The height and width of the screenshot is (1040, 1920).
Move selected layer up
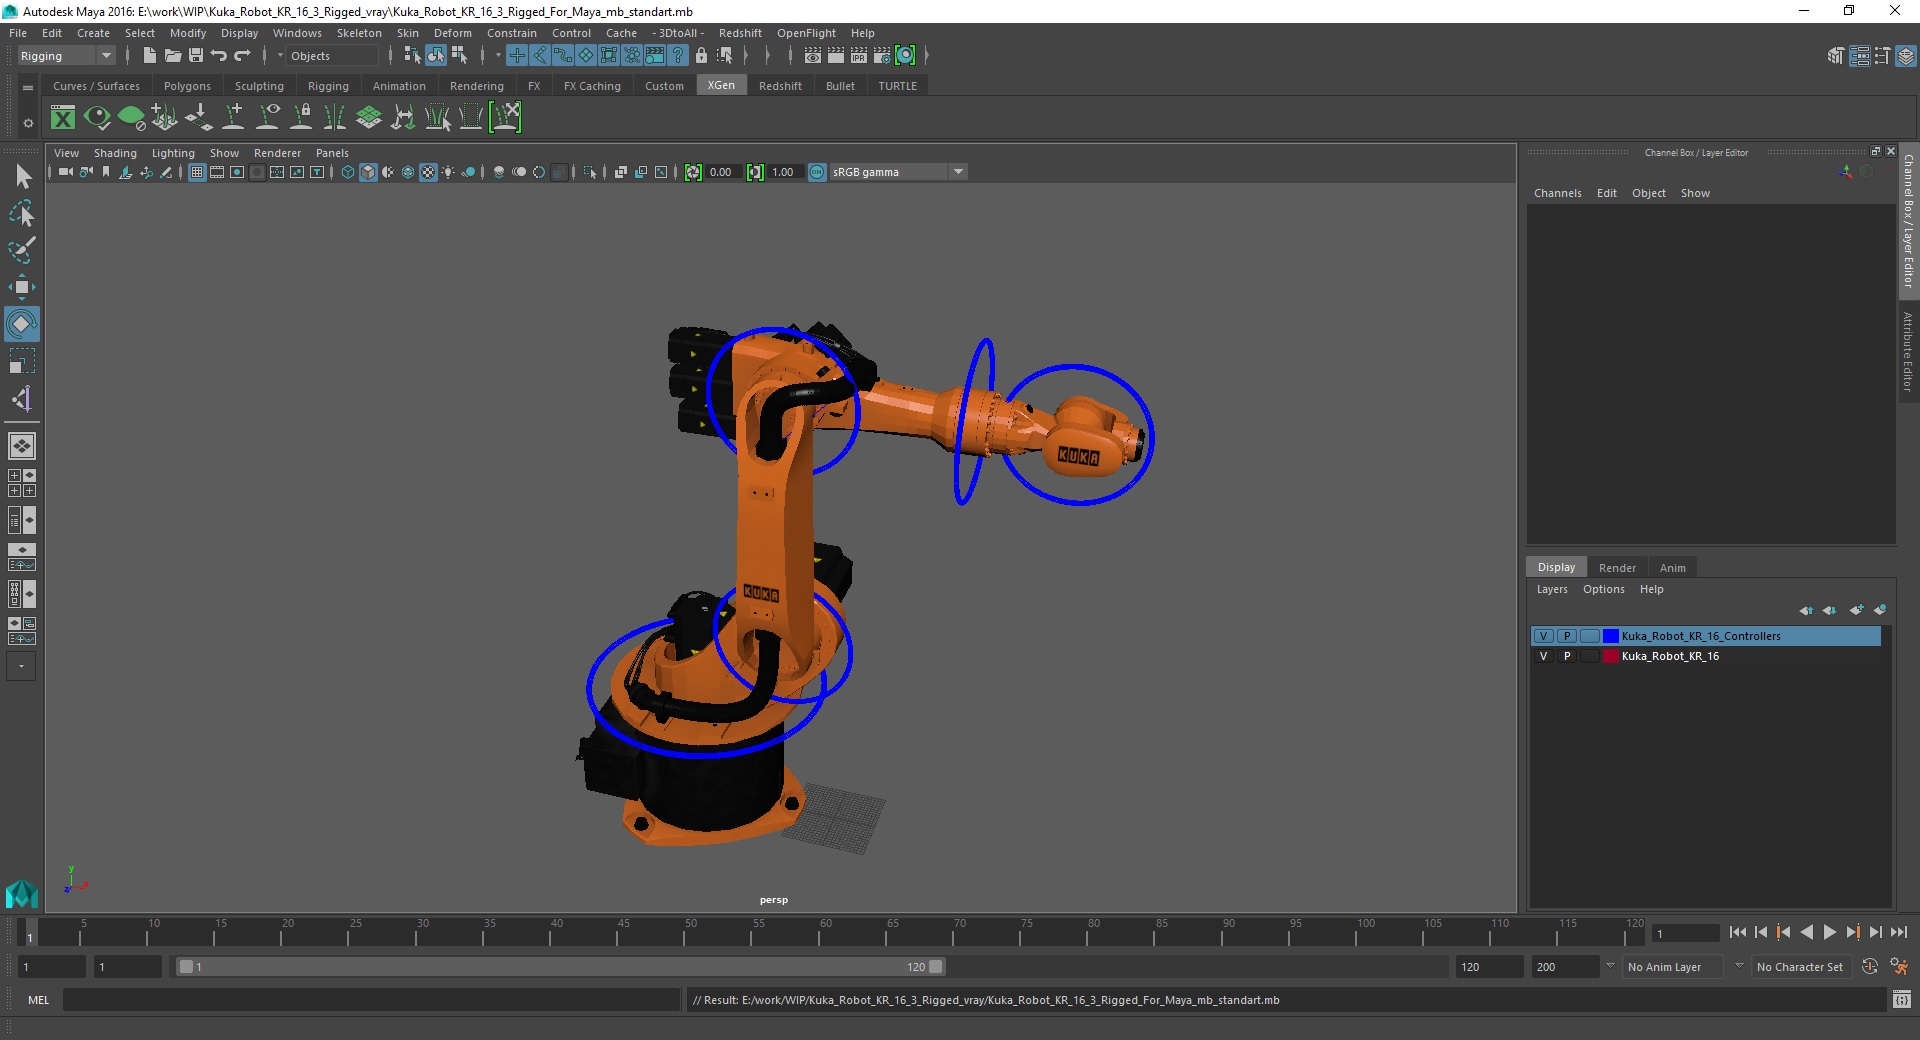click(x=1806, y=610)
